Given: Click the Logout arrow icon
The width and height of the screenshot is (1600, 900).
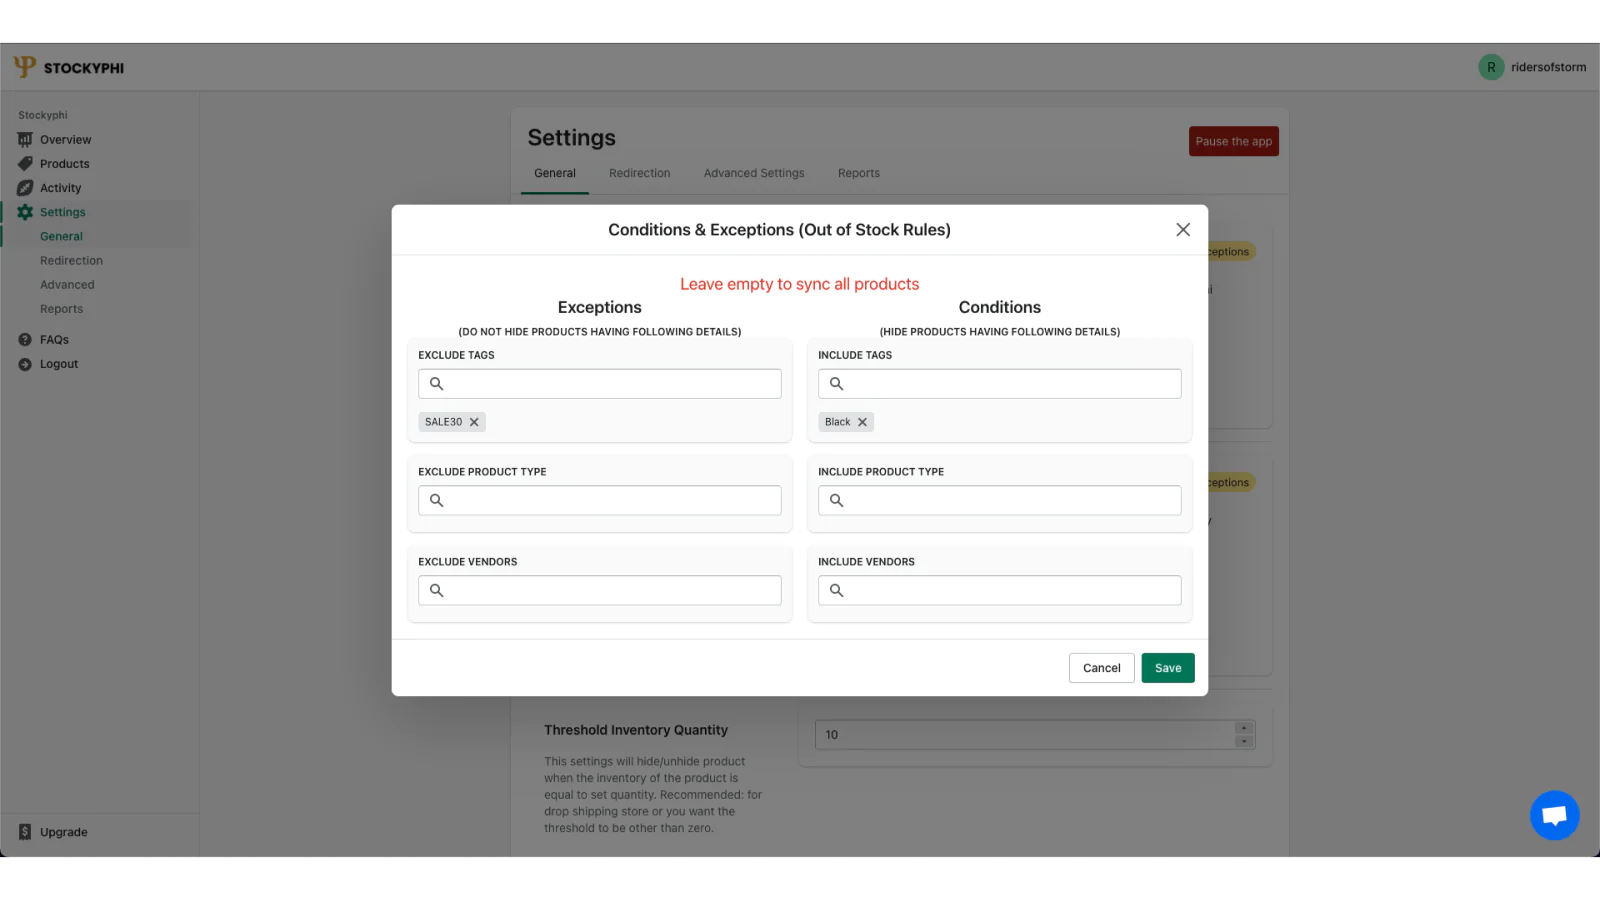Looking at the screenshot, I should point(25,364).
